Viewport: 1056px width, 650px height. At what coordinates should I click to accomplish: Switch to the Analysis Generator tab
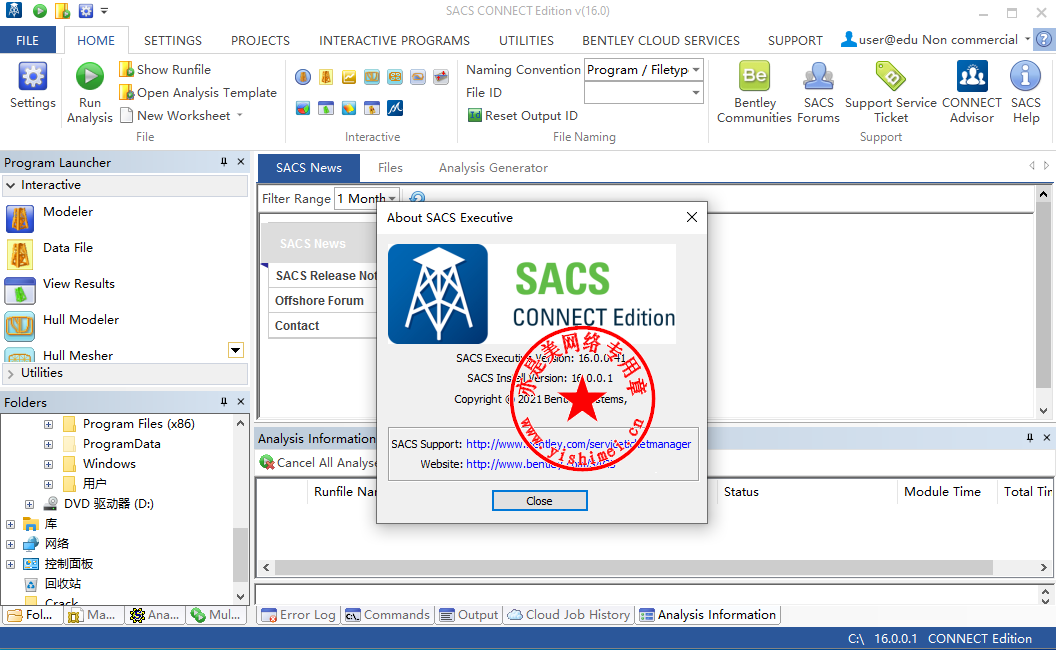493,168
